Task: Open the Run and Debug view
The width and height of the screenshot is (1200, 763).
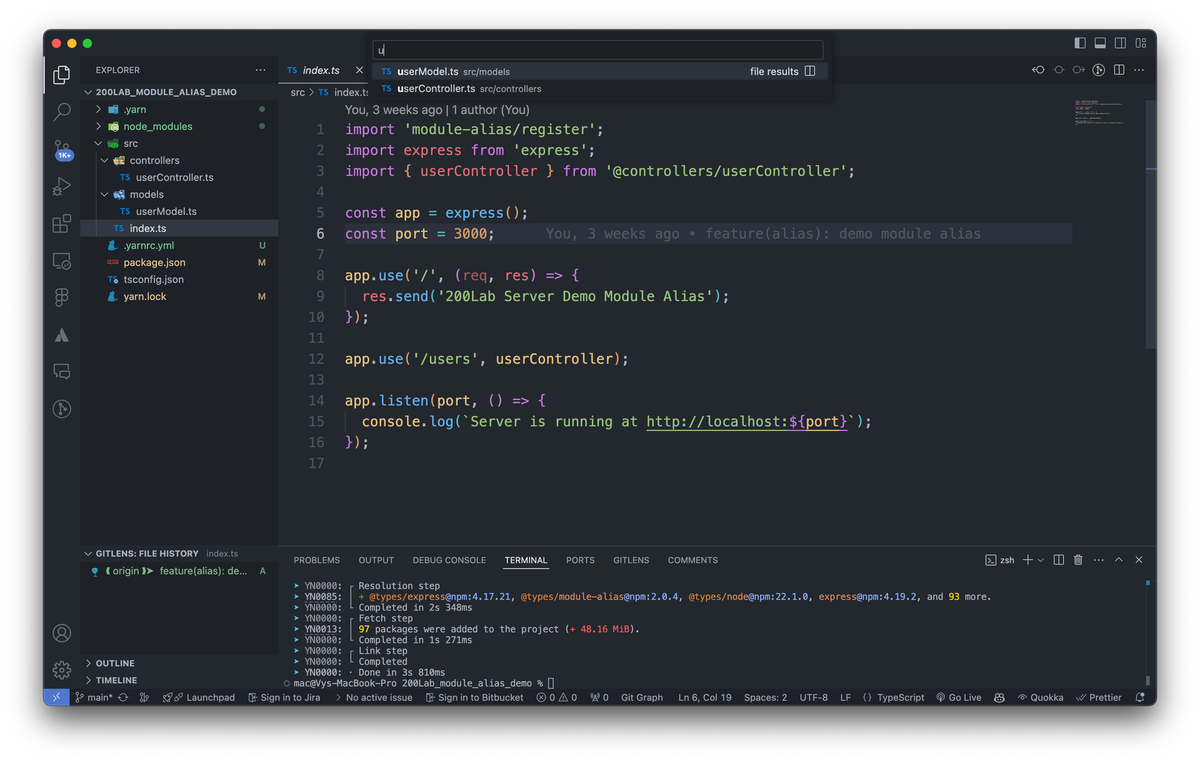Action: [x=62, y=186]
